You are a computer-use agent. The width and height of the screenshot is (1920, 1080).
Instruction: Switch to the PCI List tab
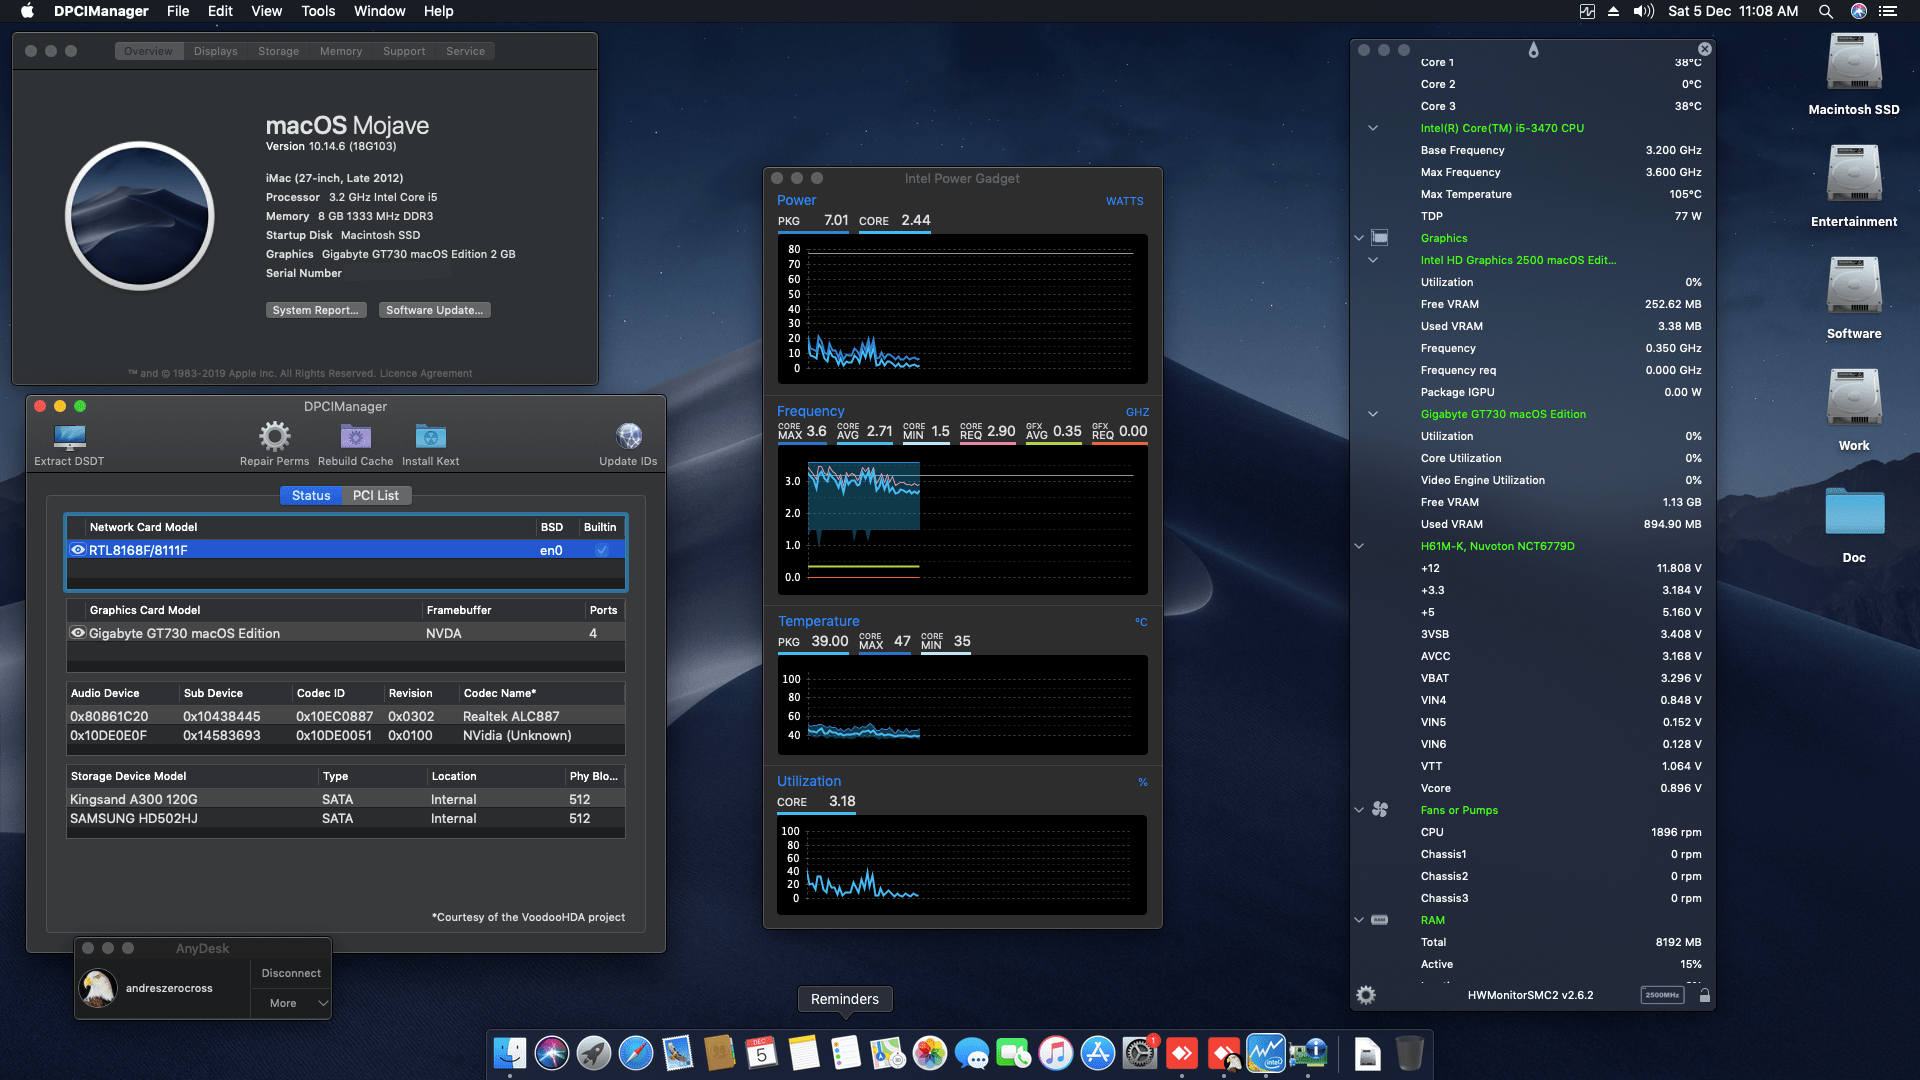point(376,495)
